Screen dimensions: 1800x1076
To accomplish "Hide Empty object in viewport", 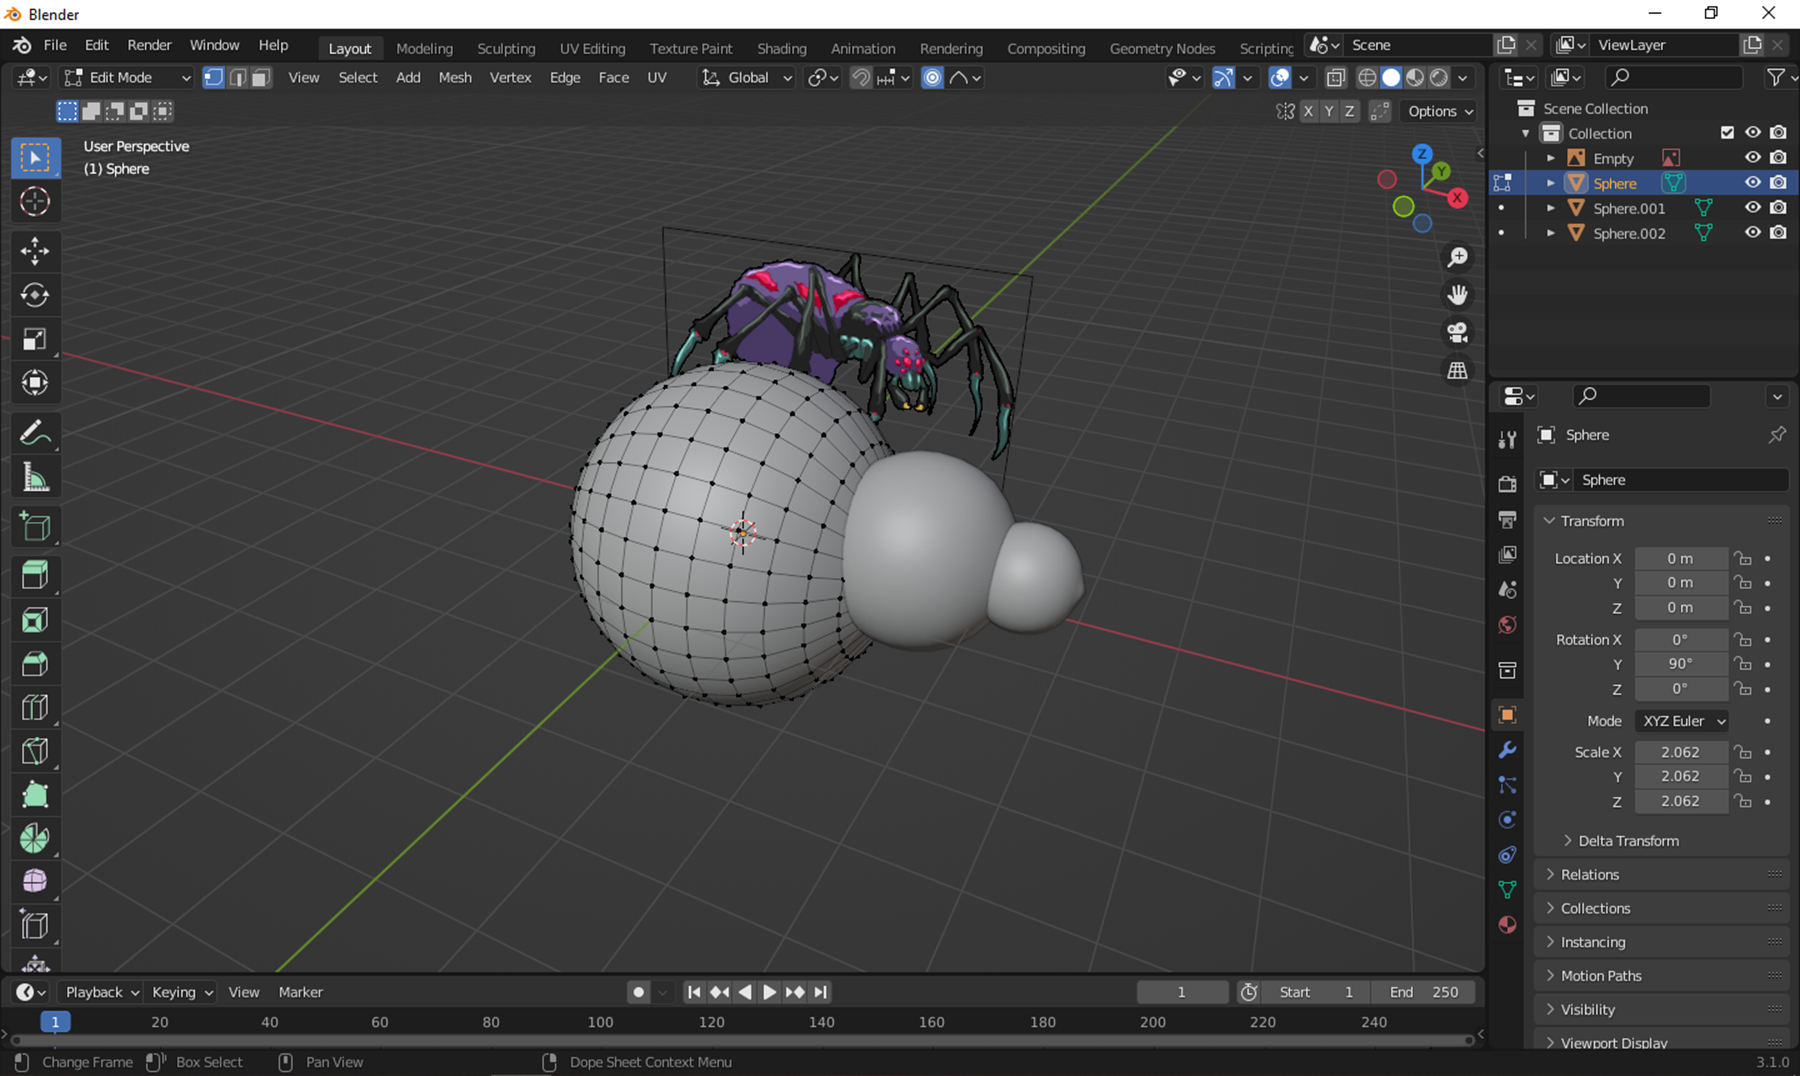I will (1752, 158).
